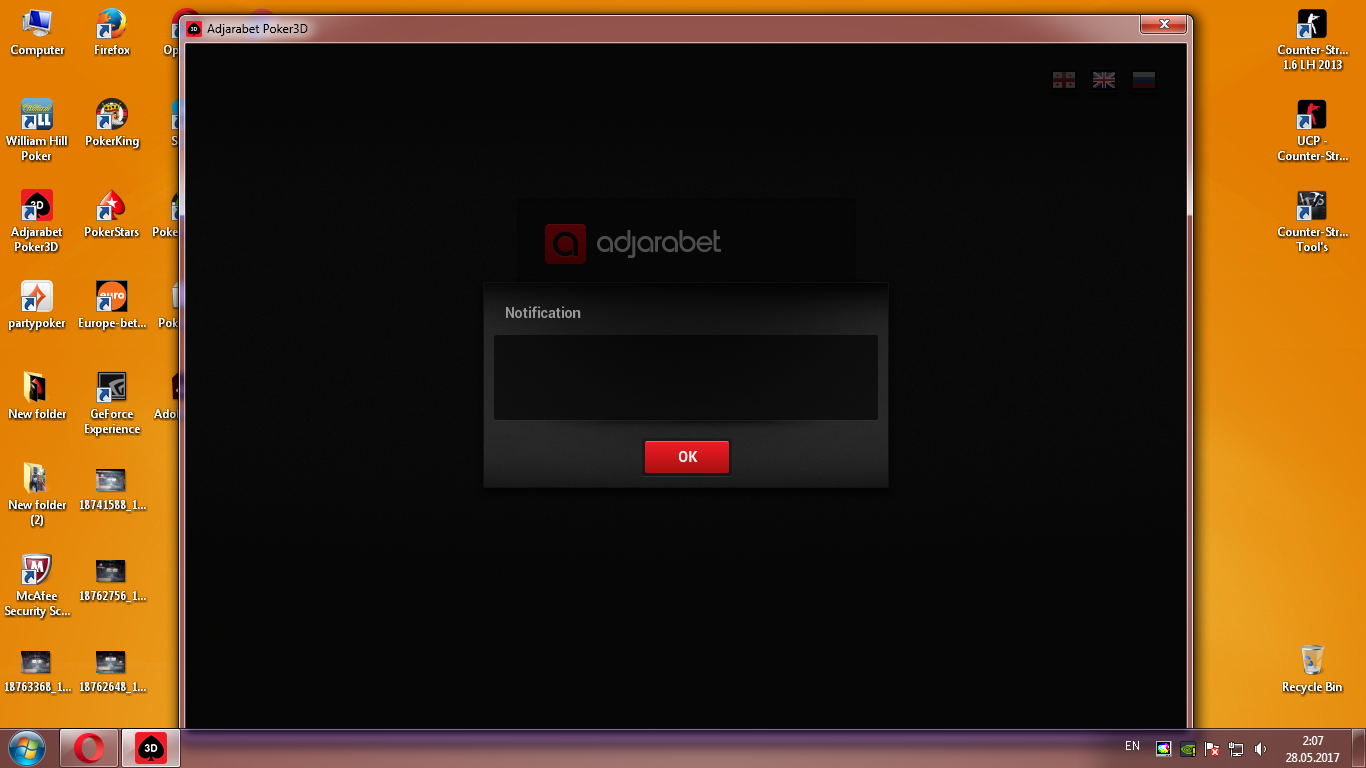Open the Computer desktop icon
Screen dimensions: 1366x768
coord(37,33)
